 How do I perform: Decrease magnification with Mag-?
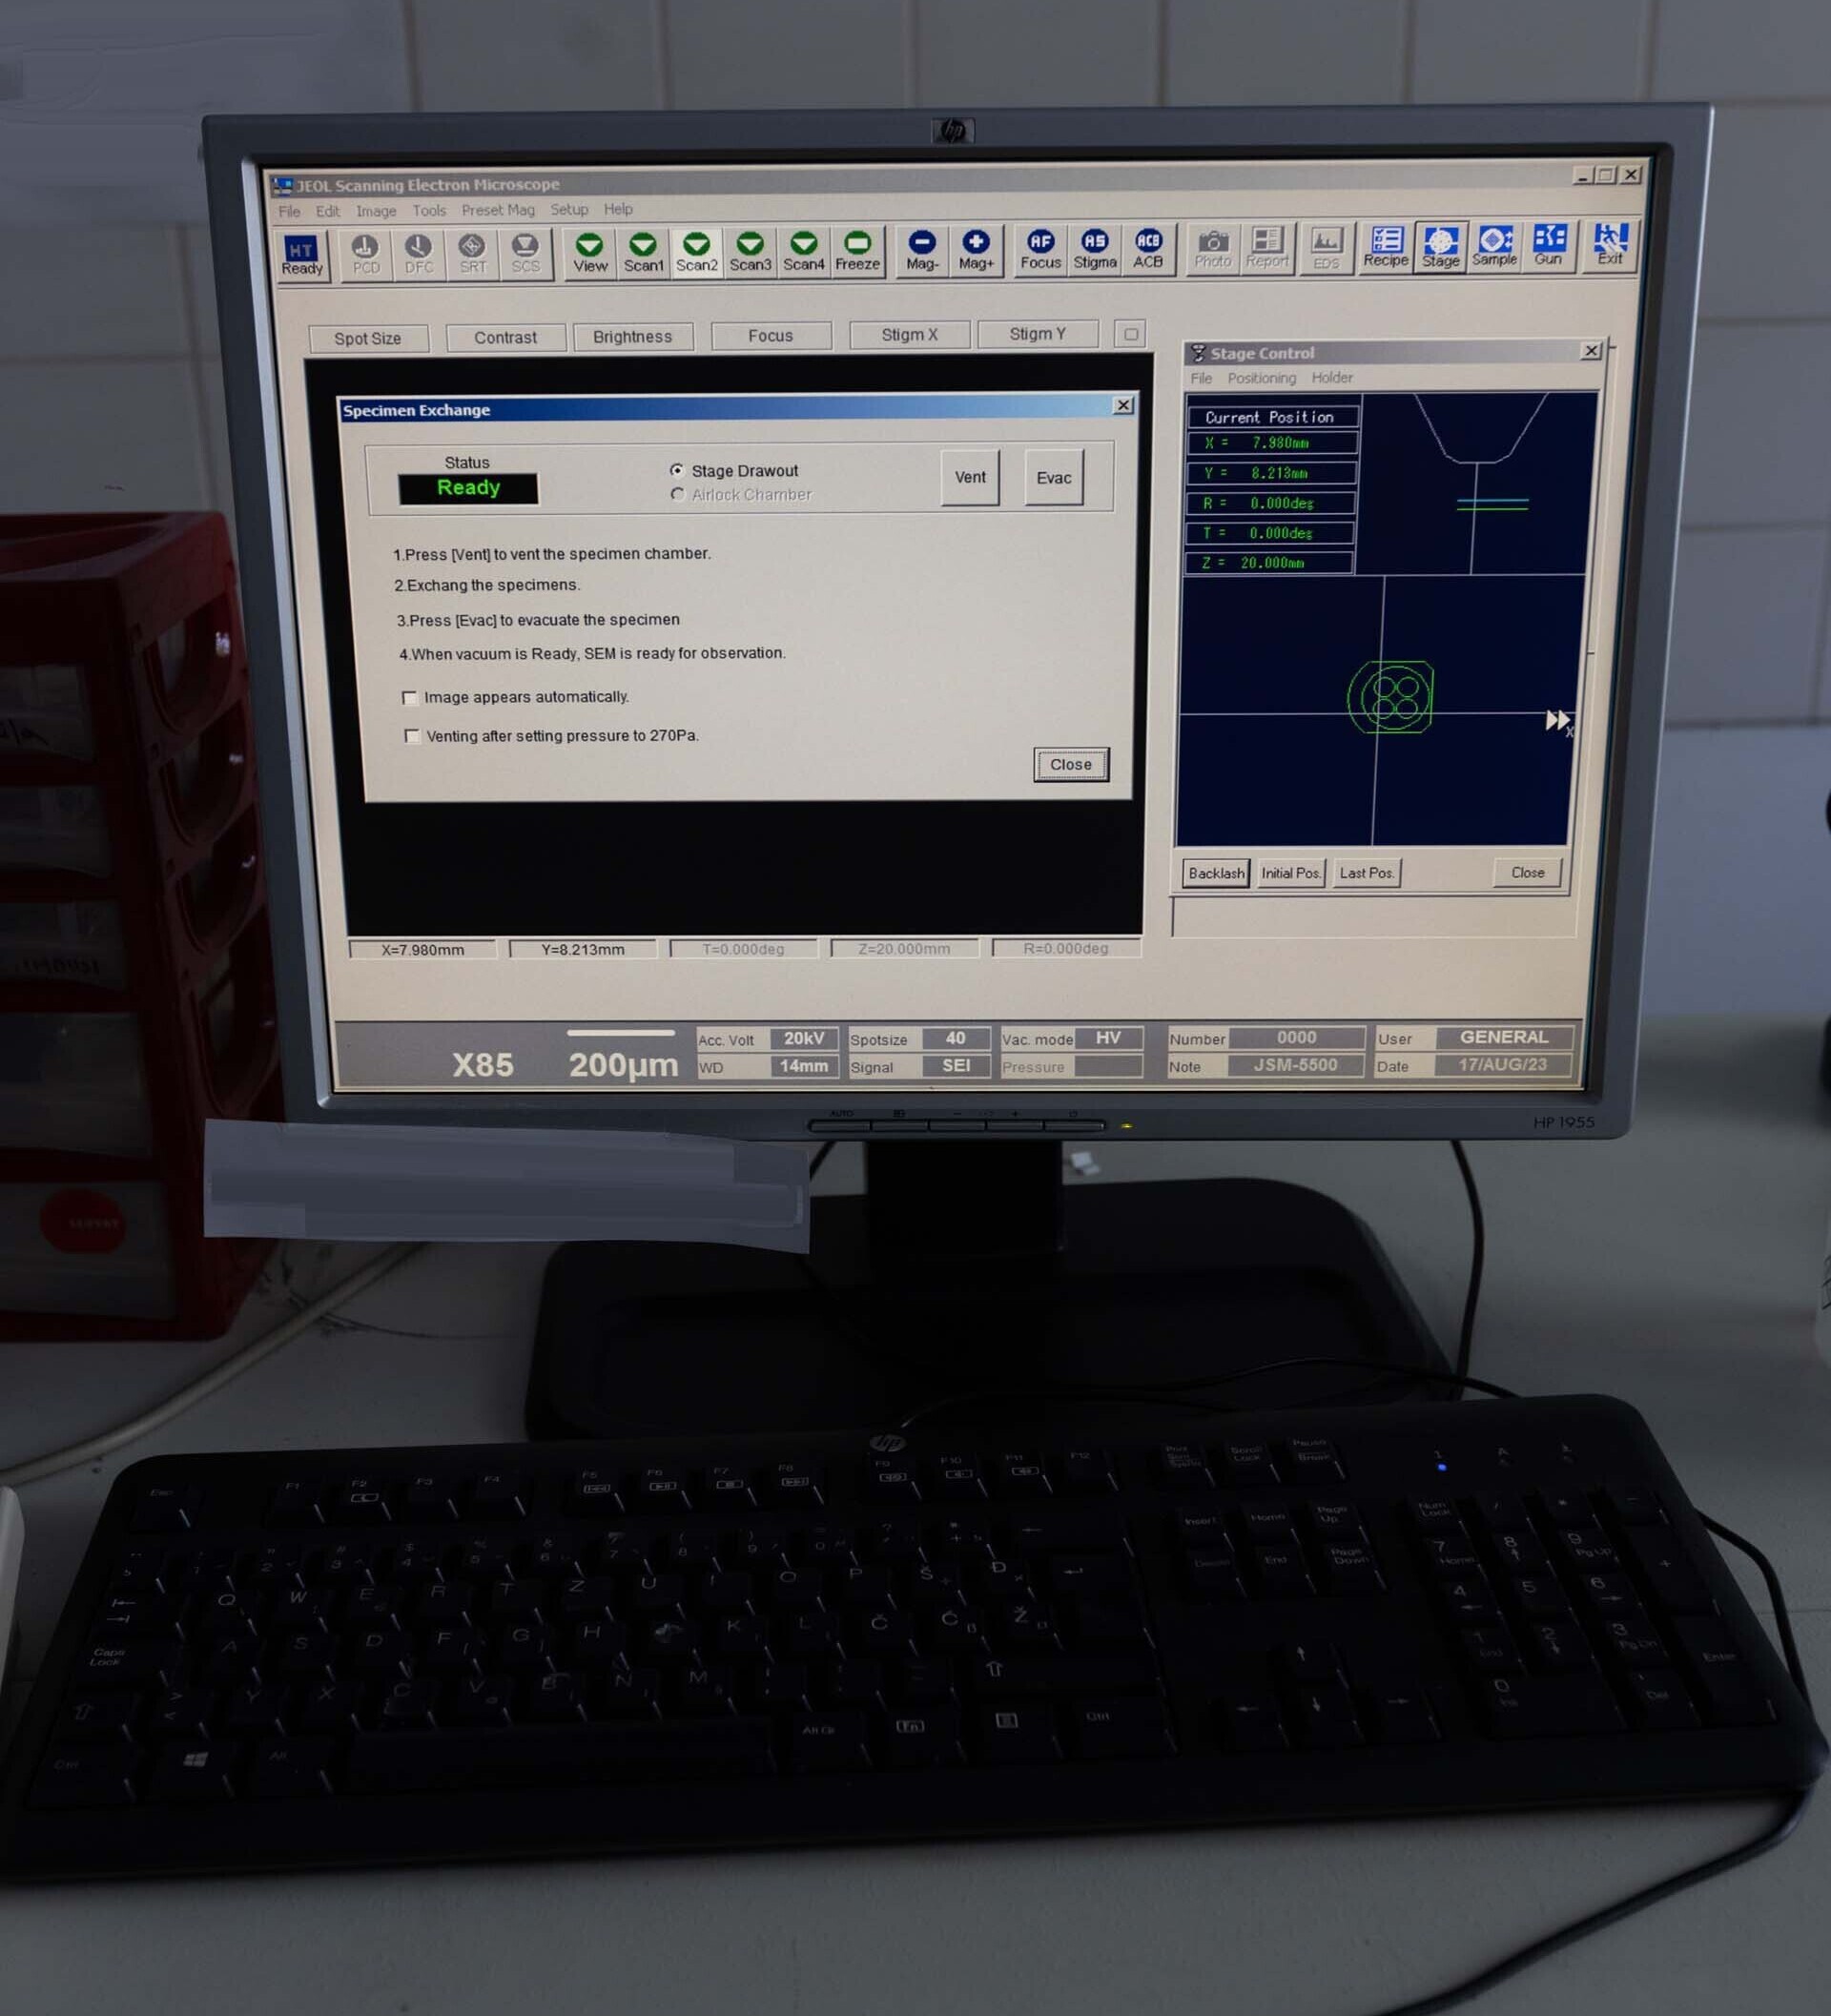coord(922,250)
